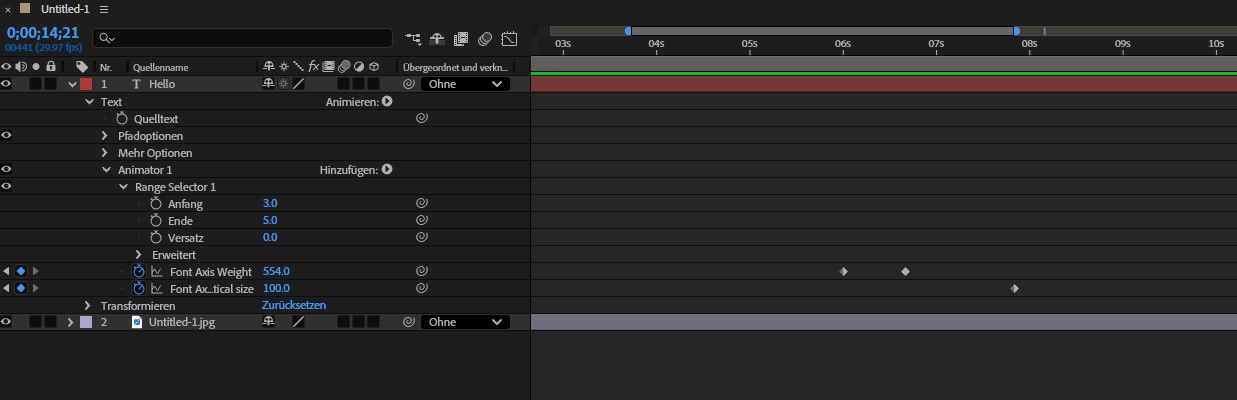This screenshot has width=1237, height=400.
Task: Toggle the hide shy layers switch
Action: (x=437, y=39)
